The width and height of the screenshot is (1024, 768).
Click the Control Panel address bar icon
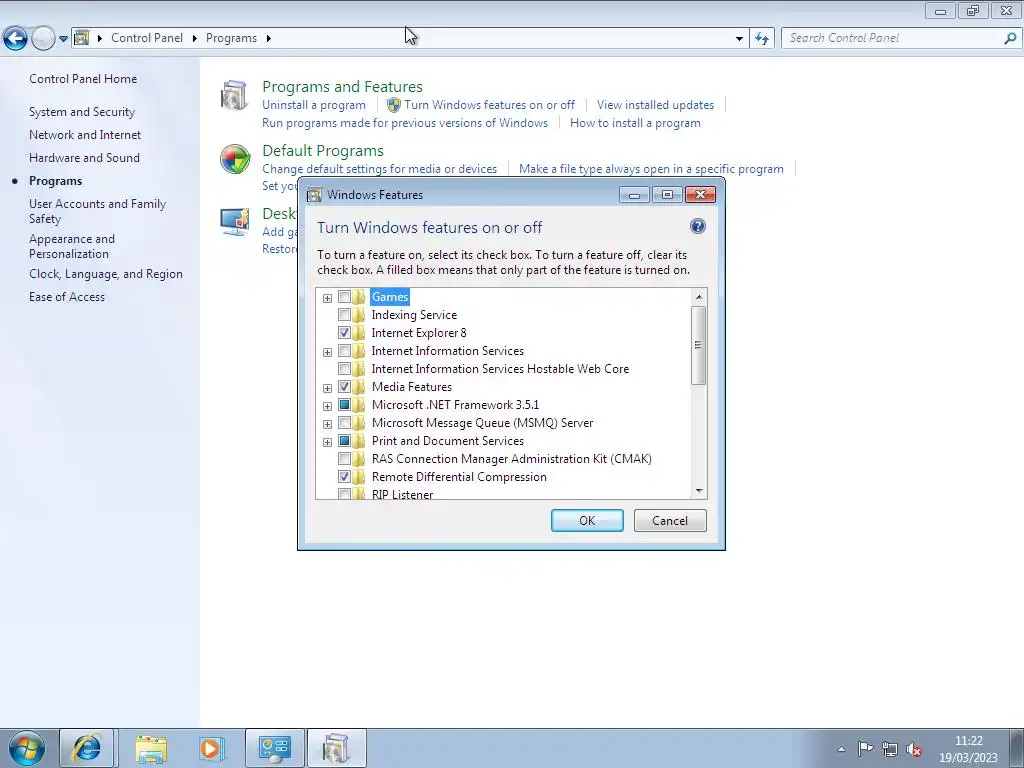point(82,38)
